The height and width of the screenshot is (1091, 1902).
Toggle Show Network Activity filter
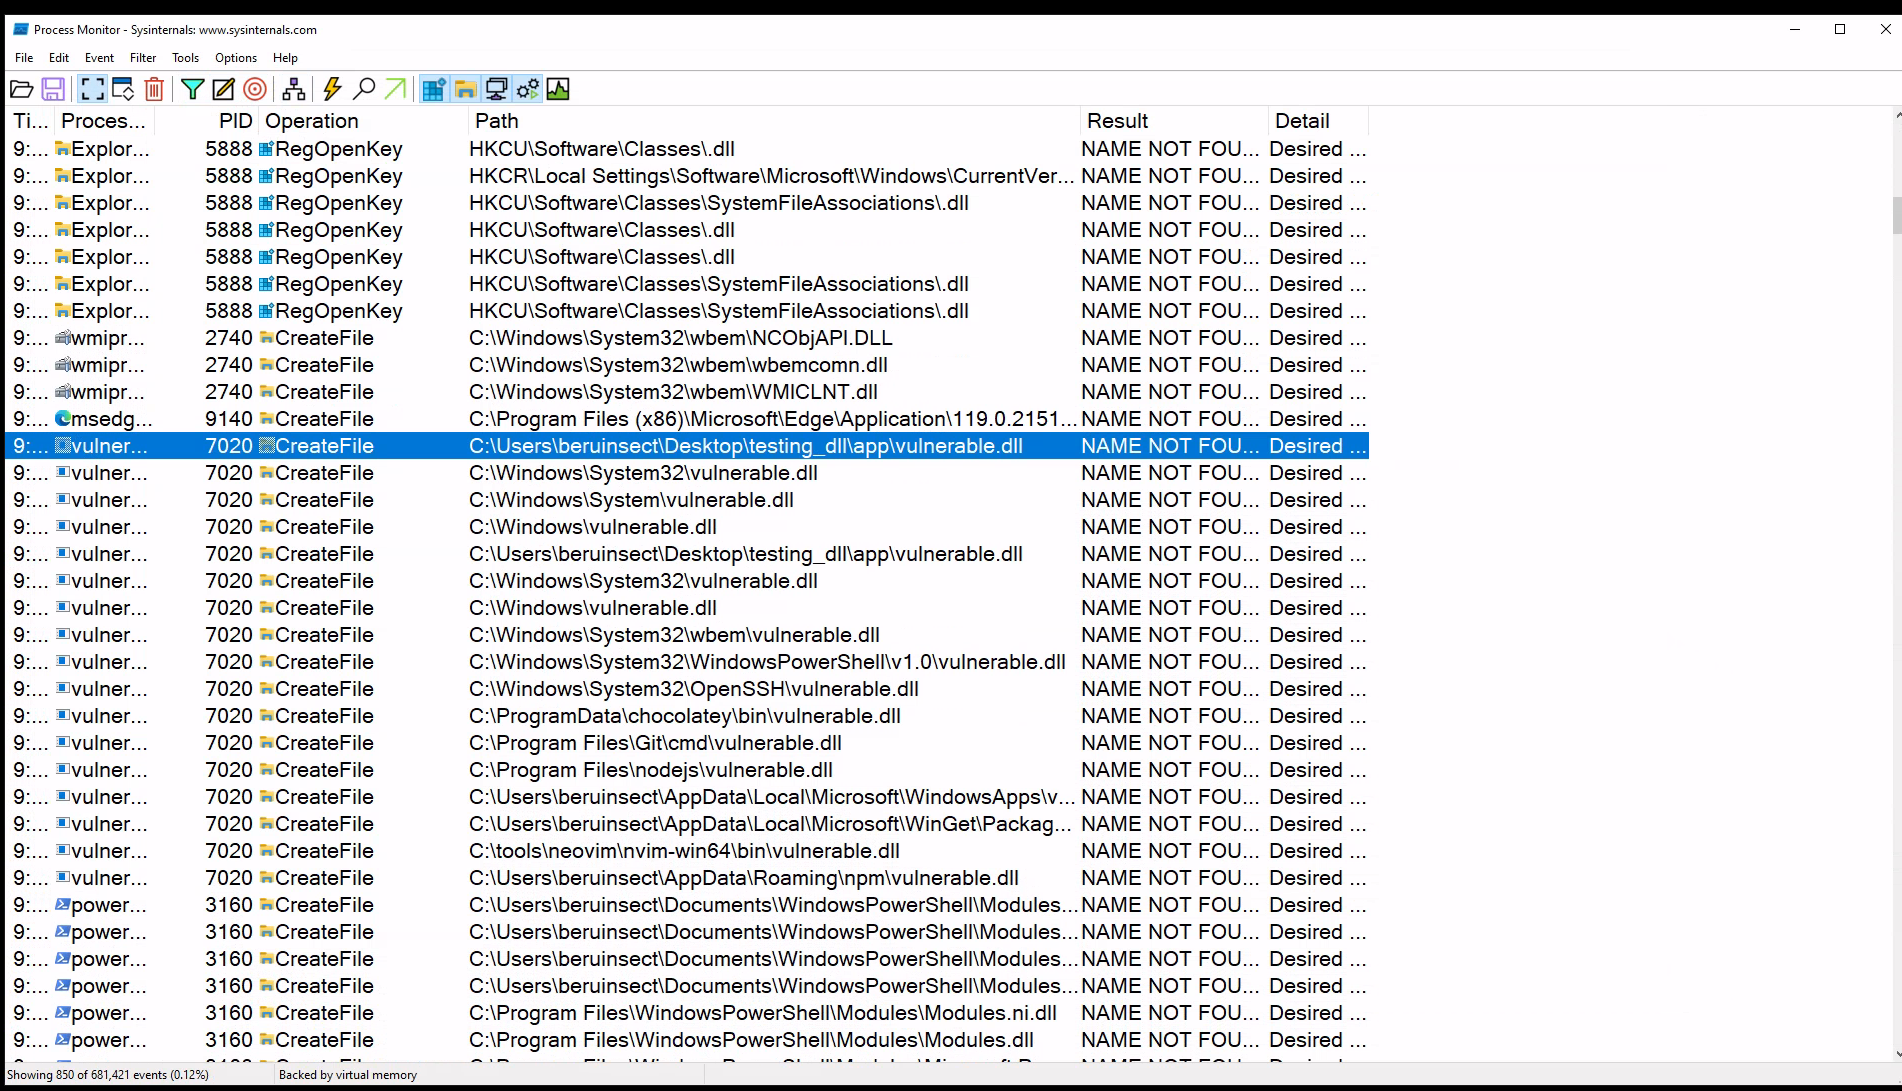coord(496,90)
